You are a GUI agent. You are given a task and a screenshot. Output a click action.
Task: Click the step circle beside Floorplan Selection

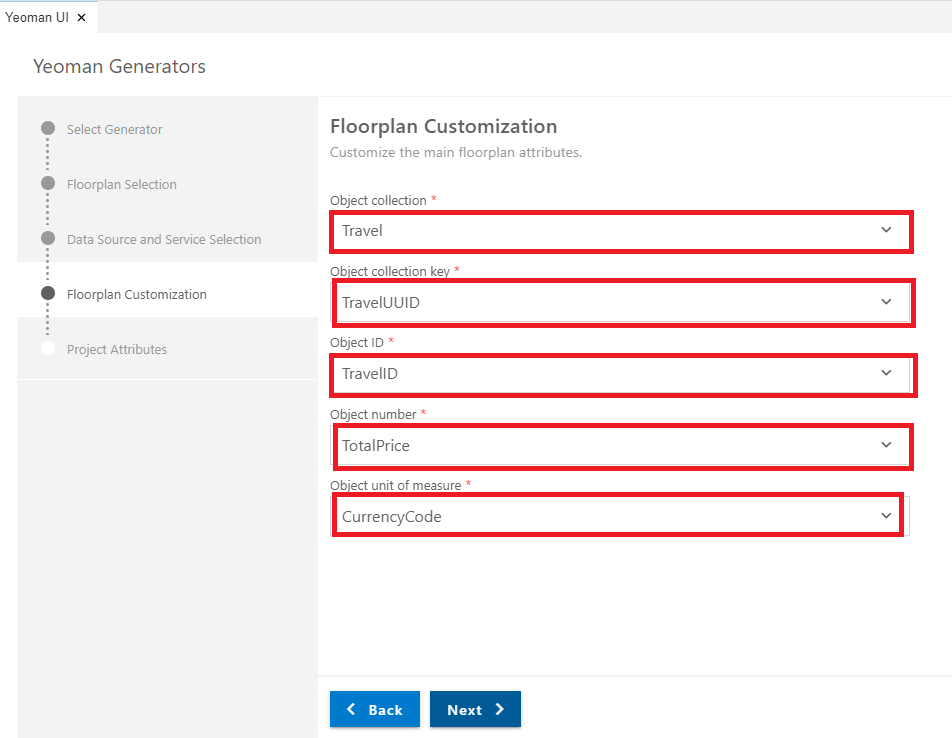(x=48, y=183)
